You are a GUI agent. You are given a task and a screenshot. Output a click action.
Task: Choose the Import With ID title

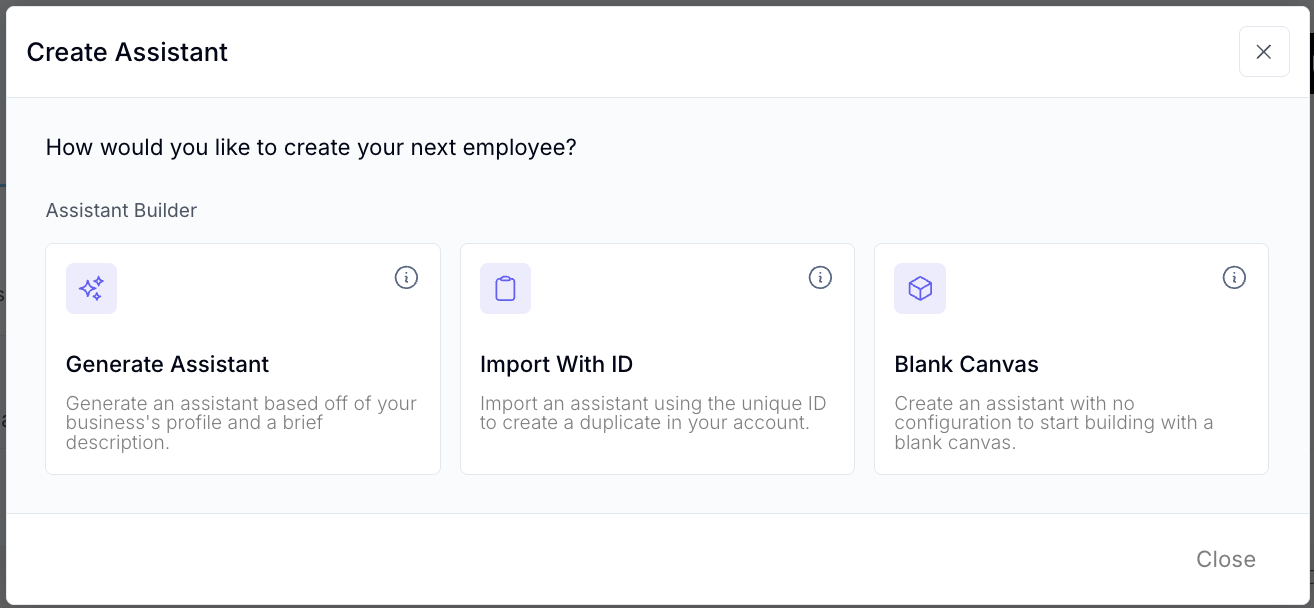pyautogui.click(x=556, y=364)
